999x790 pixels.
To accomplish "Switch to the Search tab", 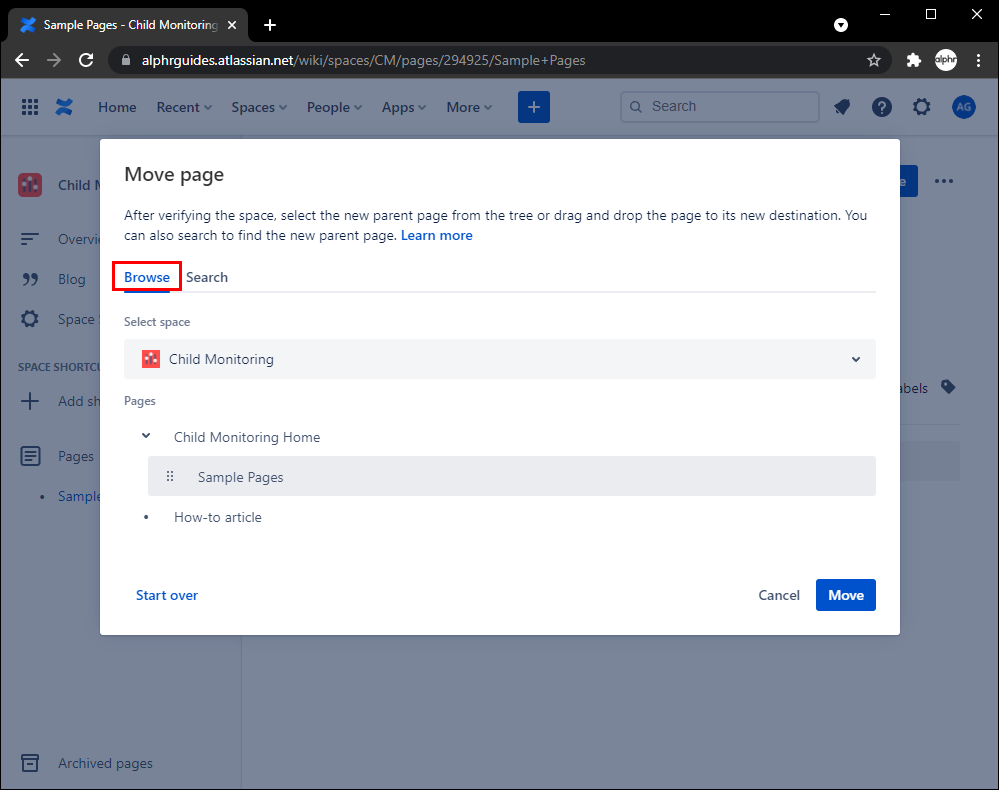I will pos(207,277).
